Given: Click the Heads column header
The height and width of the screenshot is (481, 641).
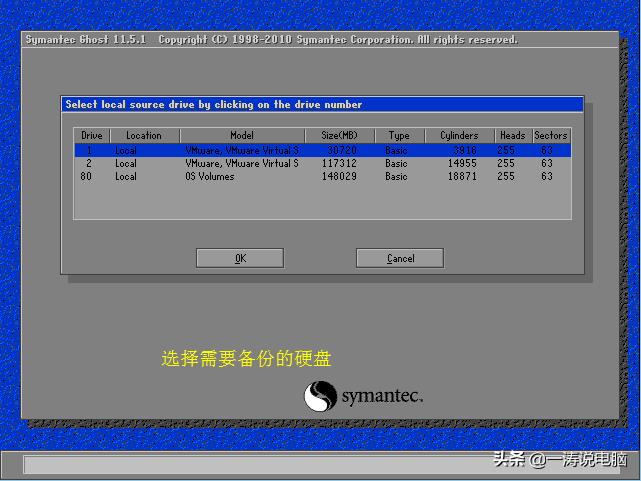Looking at the screenshot, I should pyautogui.click(x=513, y=135).
